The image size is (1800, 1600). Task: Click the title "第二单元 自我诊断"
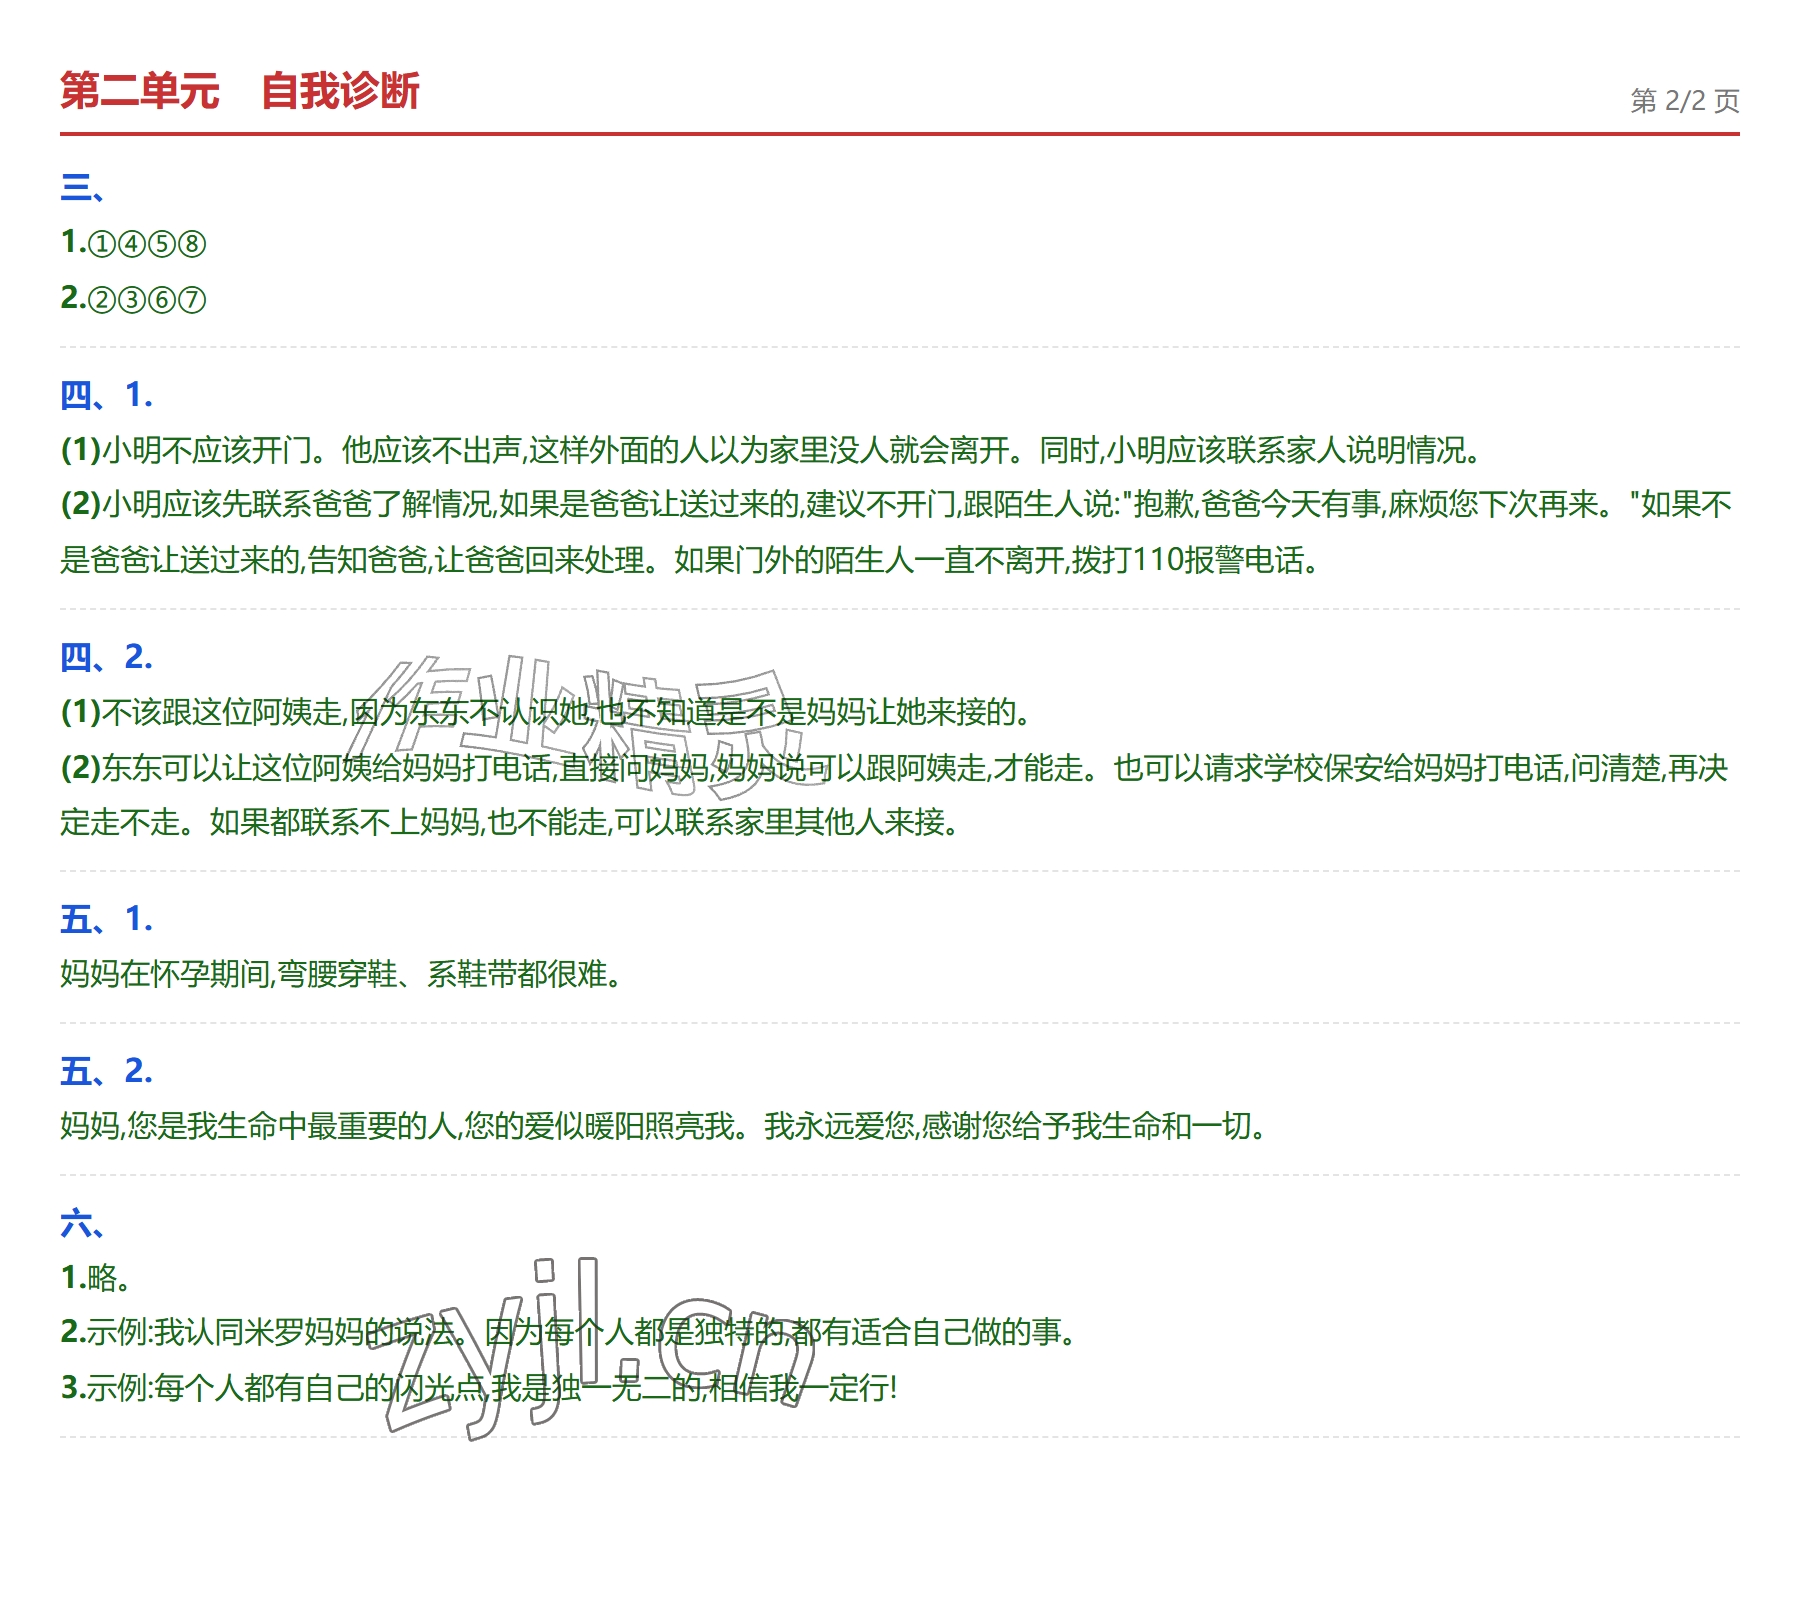240,91
